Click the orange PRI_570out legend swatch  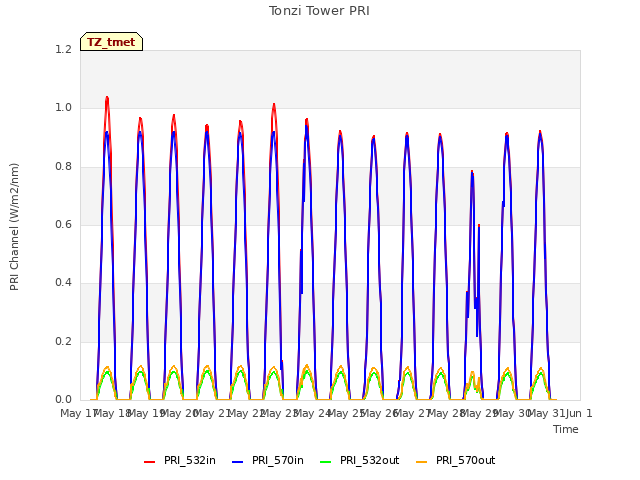(x=422, y=461)
